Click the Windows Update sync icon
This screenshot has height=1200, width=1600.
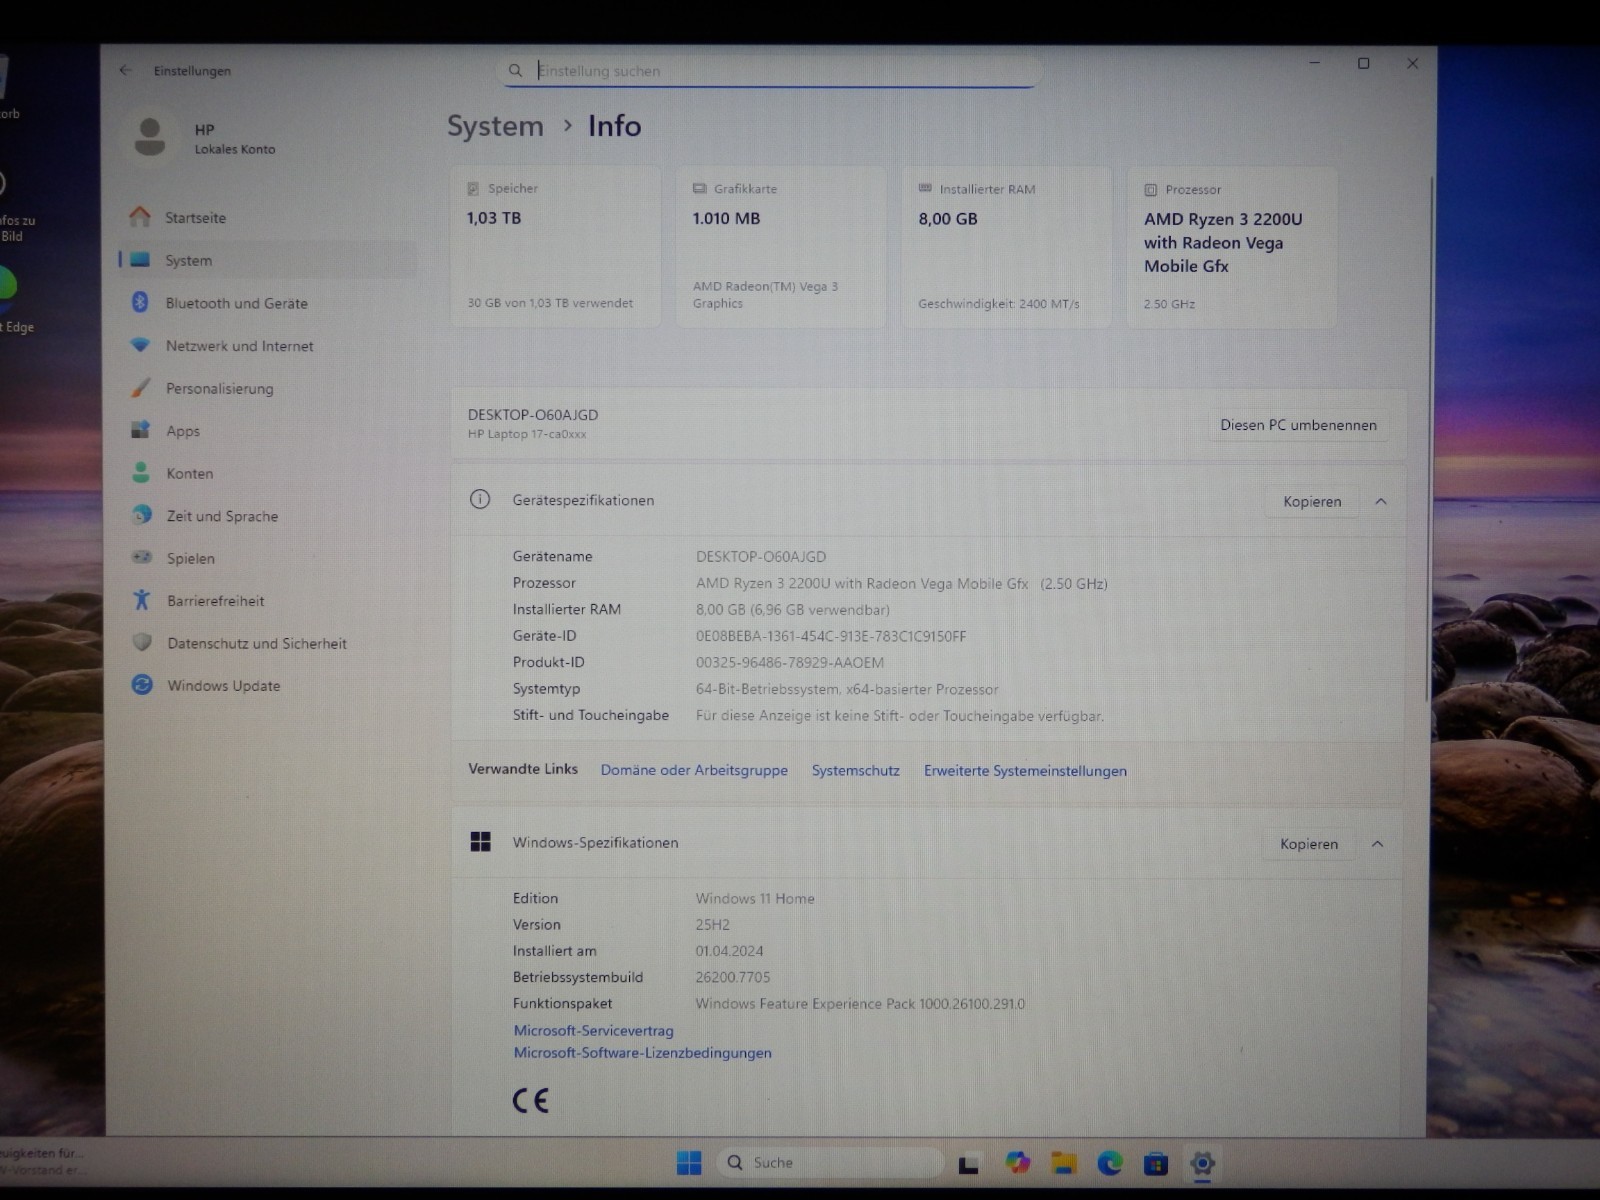(x=142, y=685)
